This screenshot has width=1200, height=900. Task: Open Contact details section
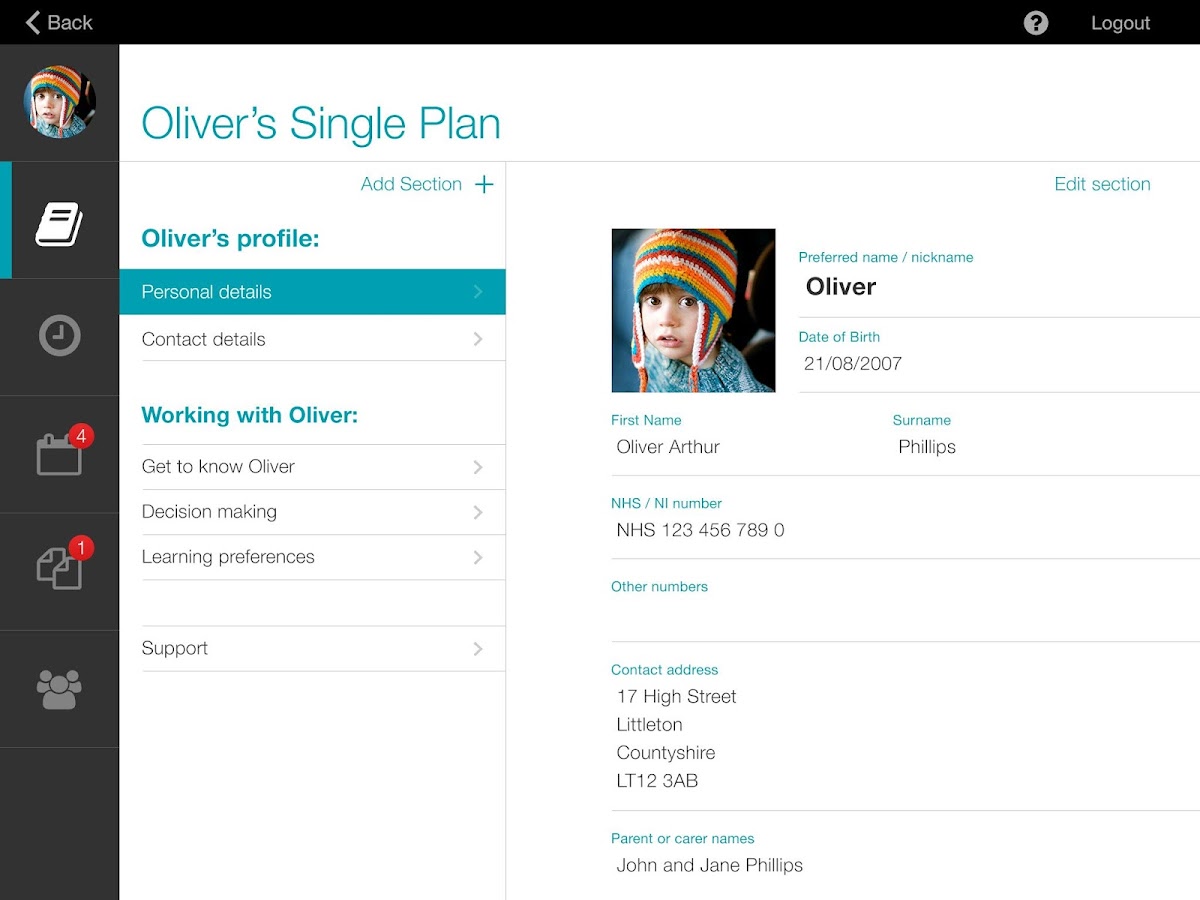312,339
